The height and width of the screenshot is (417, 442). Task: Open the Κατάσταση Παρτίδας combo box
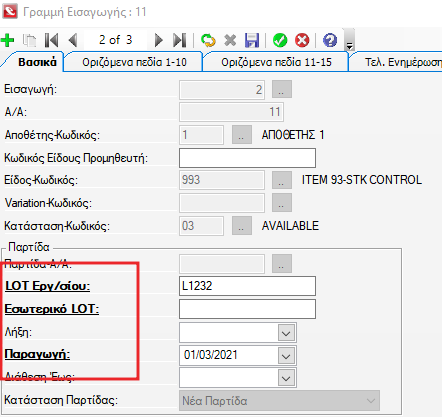(x=279, y=401)
